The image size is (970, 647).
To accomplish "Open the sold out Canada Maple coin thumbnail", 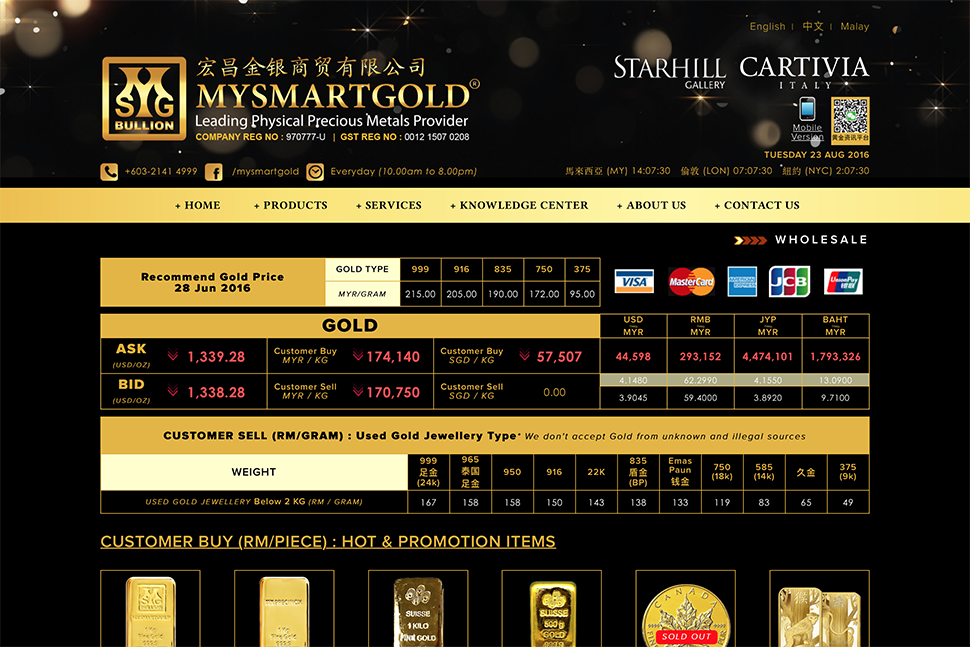I will tap(685, 609).
